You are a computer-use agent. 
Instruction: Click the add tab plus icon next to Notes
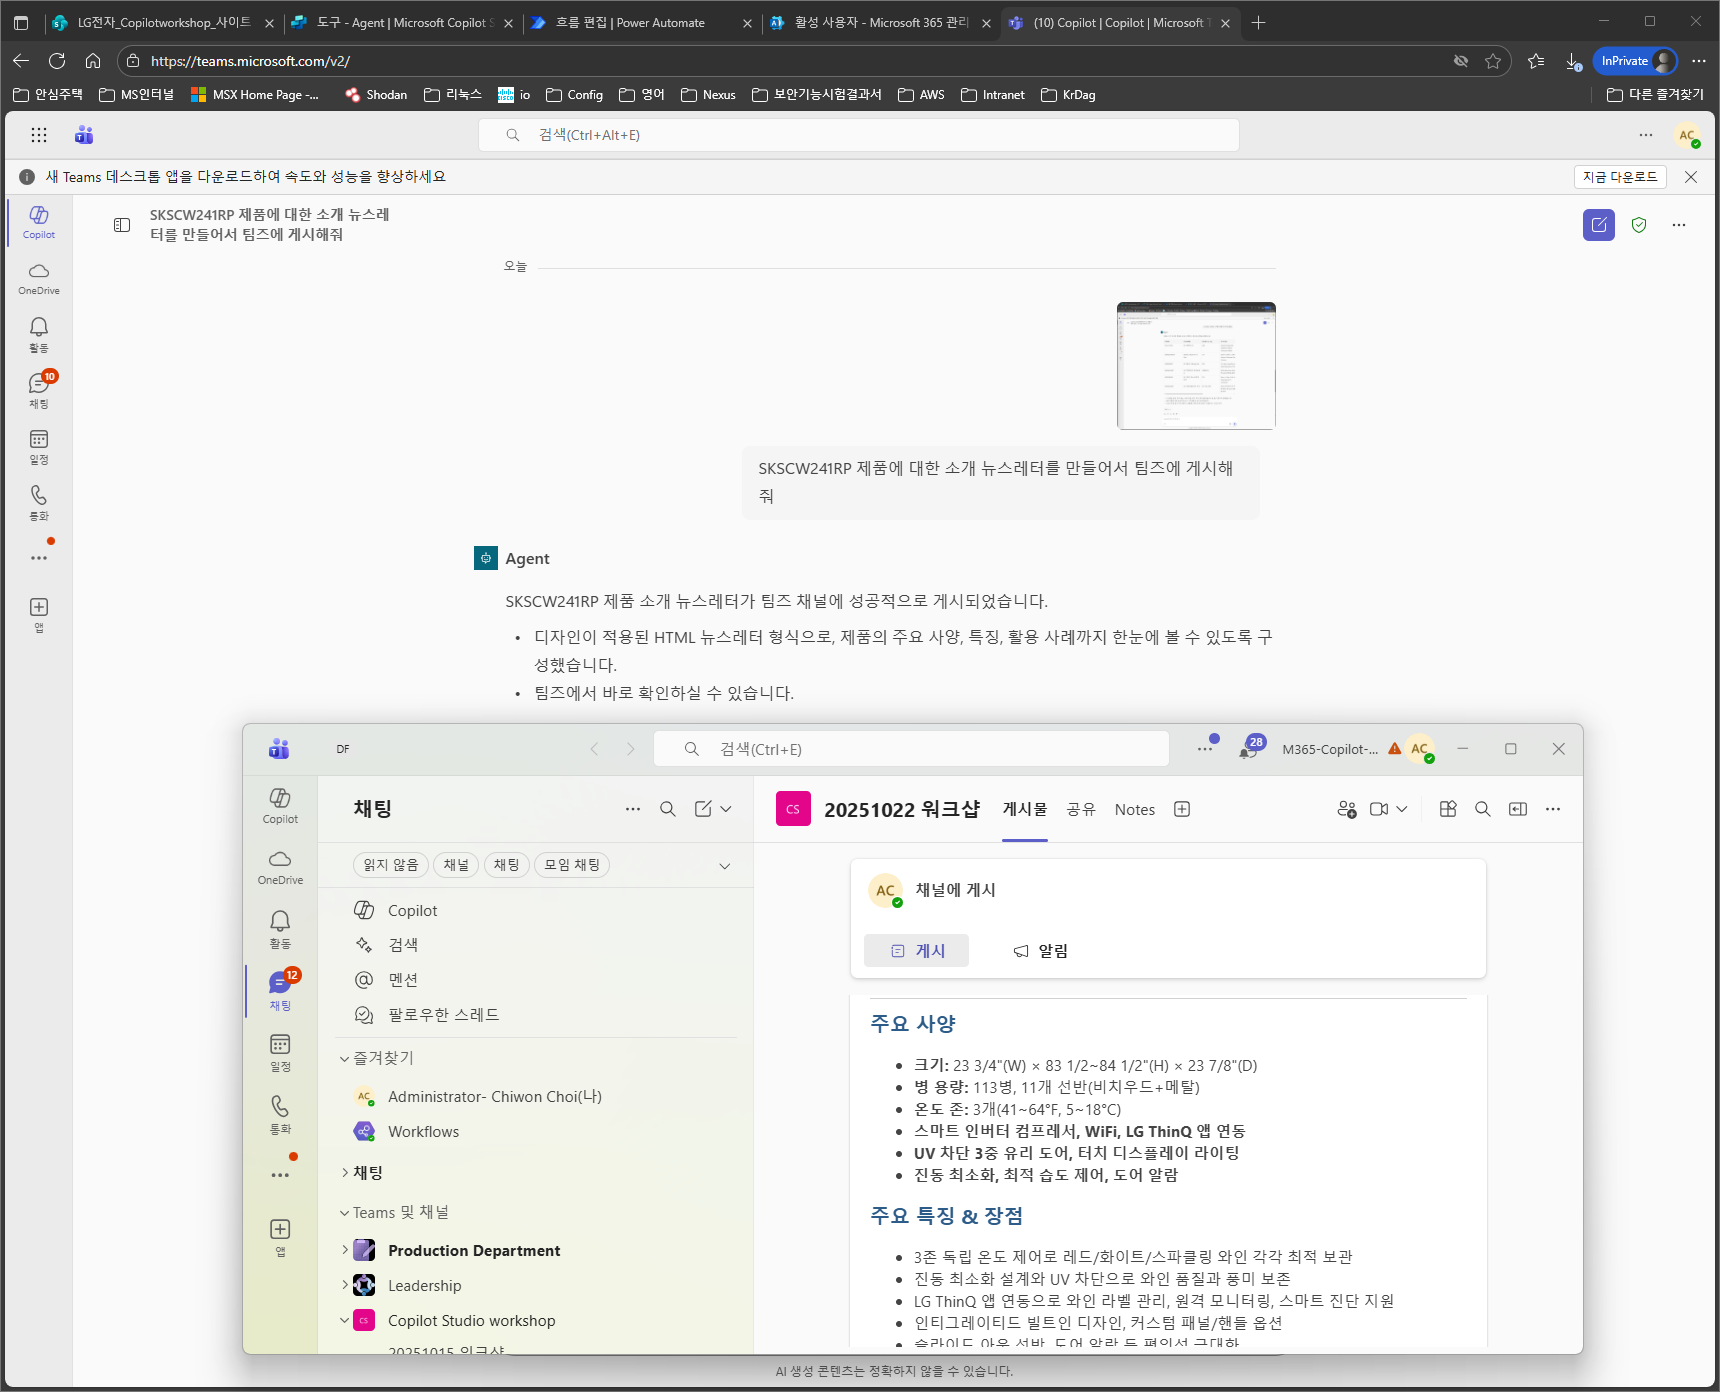click(1182, 809)
